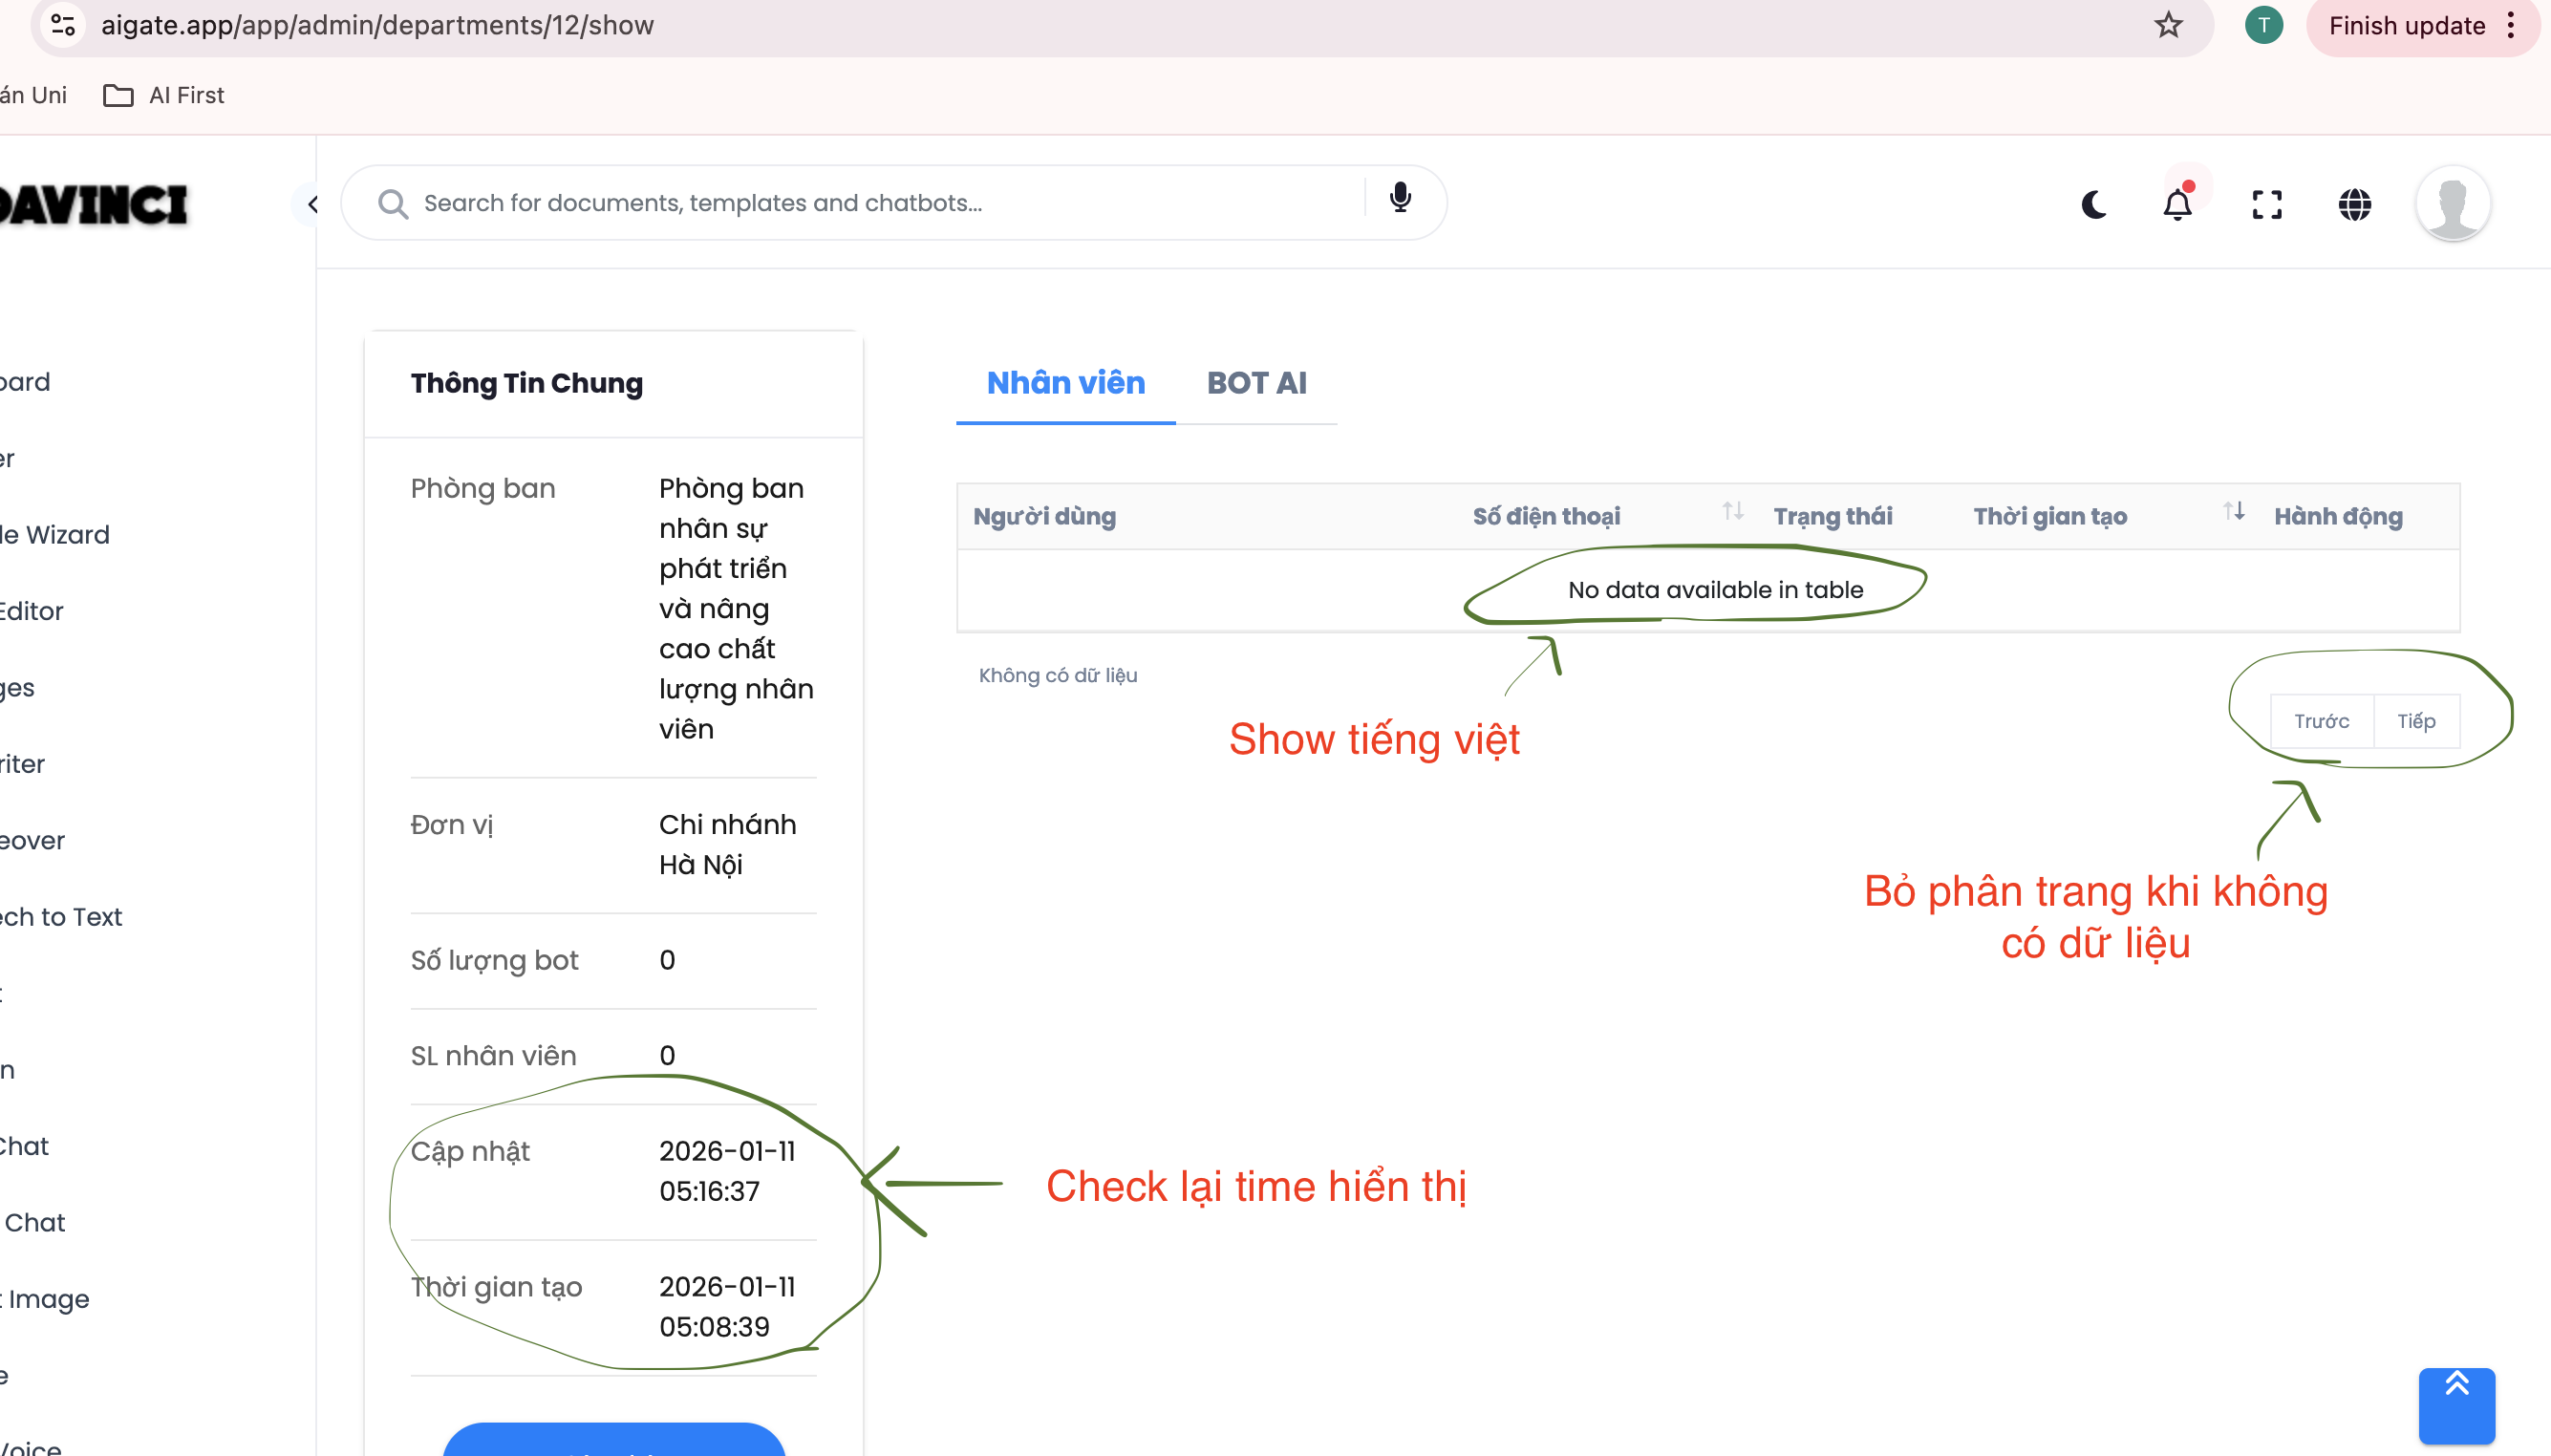2551x1456 pixels.
Task: Click the Tiếp pagination button
Action: pos(2416,721)
